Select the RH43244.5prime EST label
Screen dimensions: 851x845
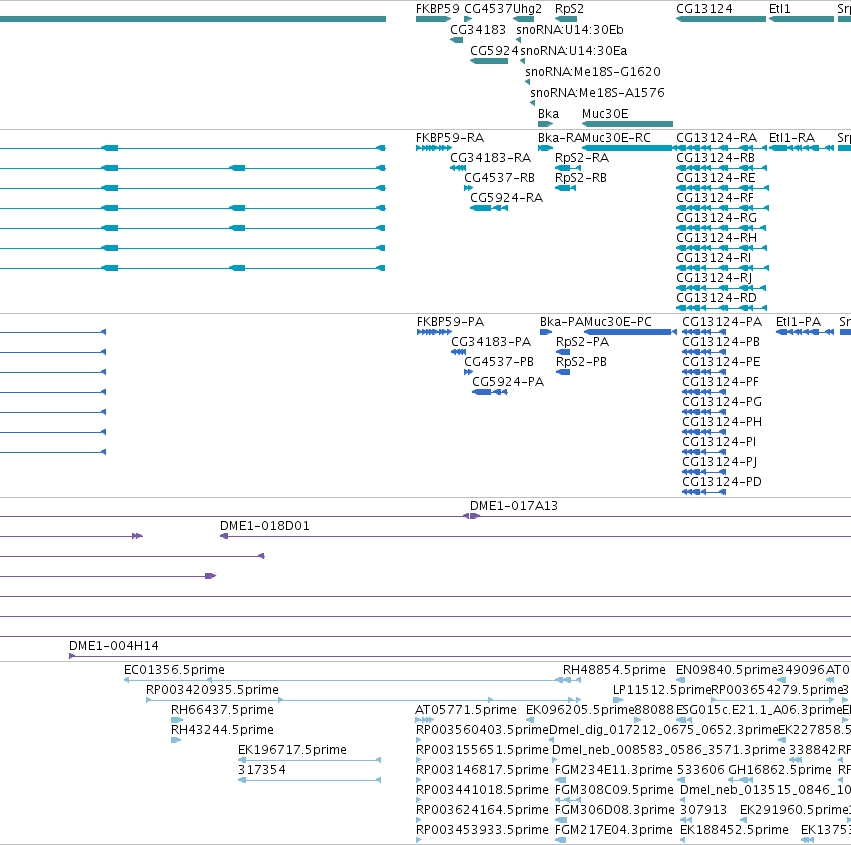click(222, 730)
